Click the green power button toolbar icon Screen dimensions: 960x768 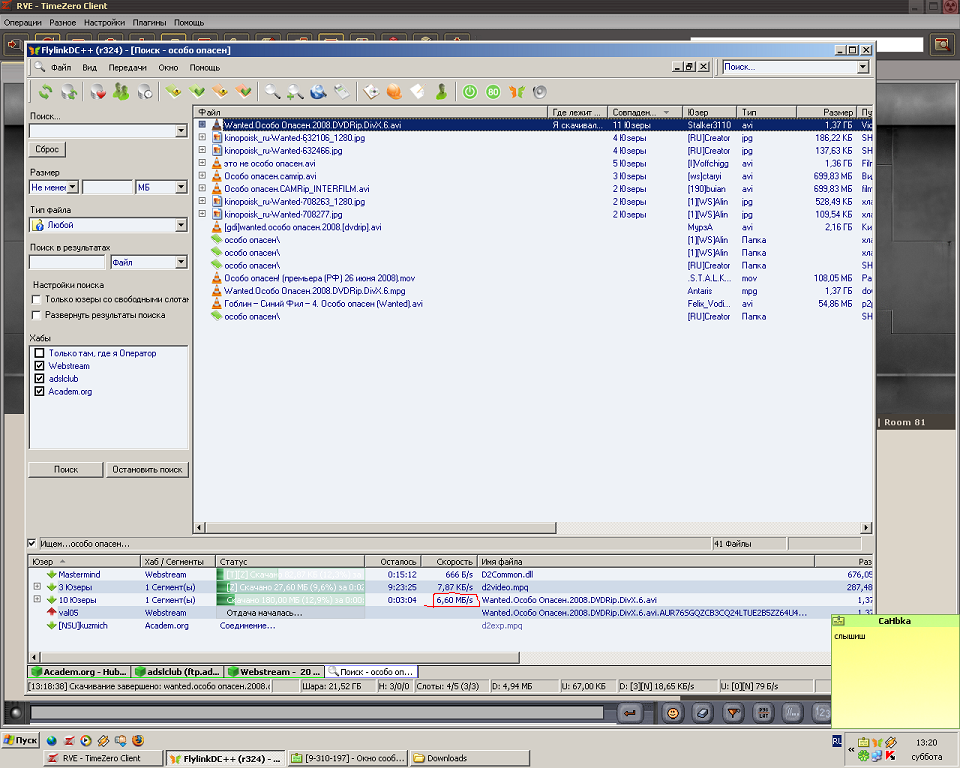(470, 92)
